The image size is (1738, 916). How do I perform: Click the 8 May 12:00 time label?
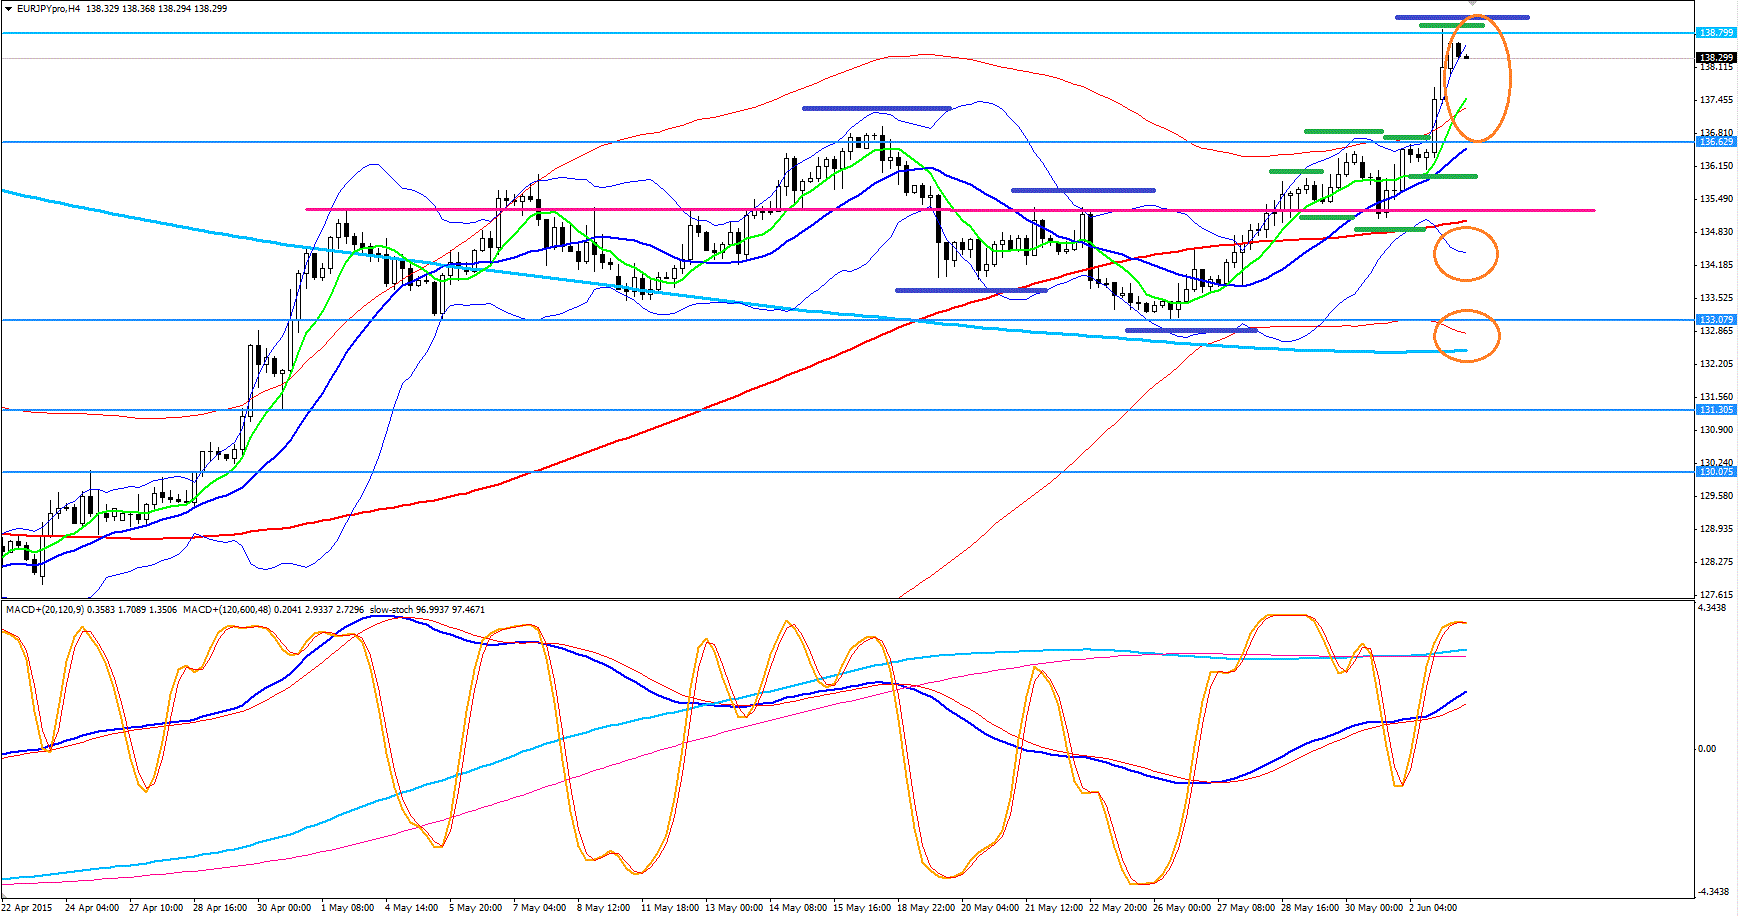point(604,908)
